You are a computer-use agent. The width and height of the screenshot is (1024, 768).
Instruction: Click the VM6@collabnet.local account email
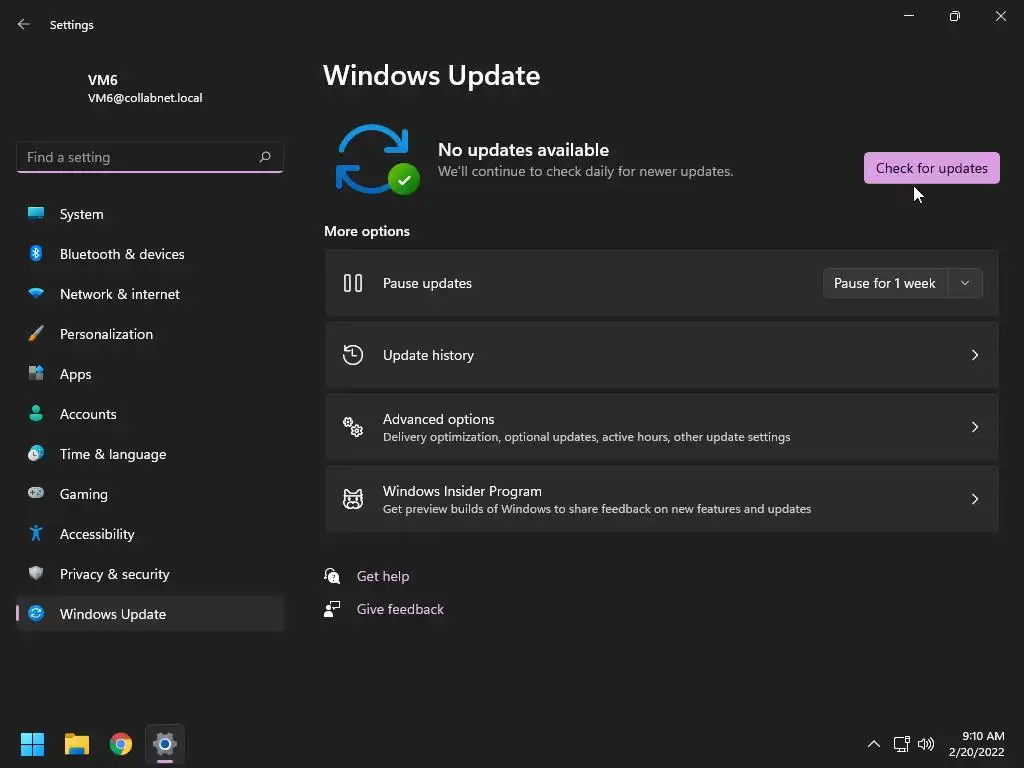pyautogui.click(x=145, y=98)
